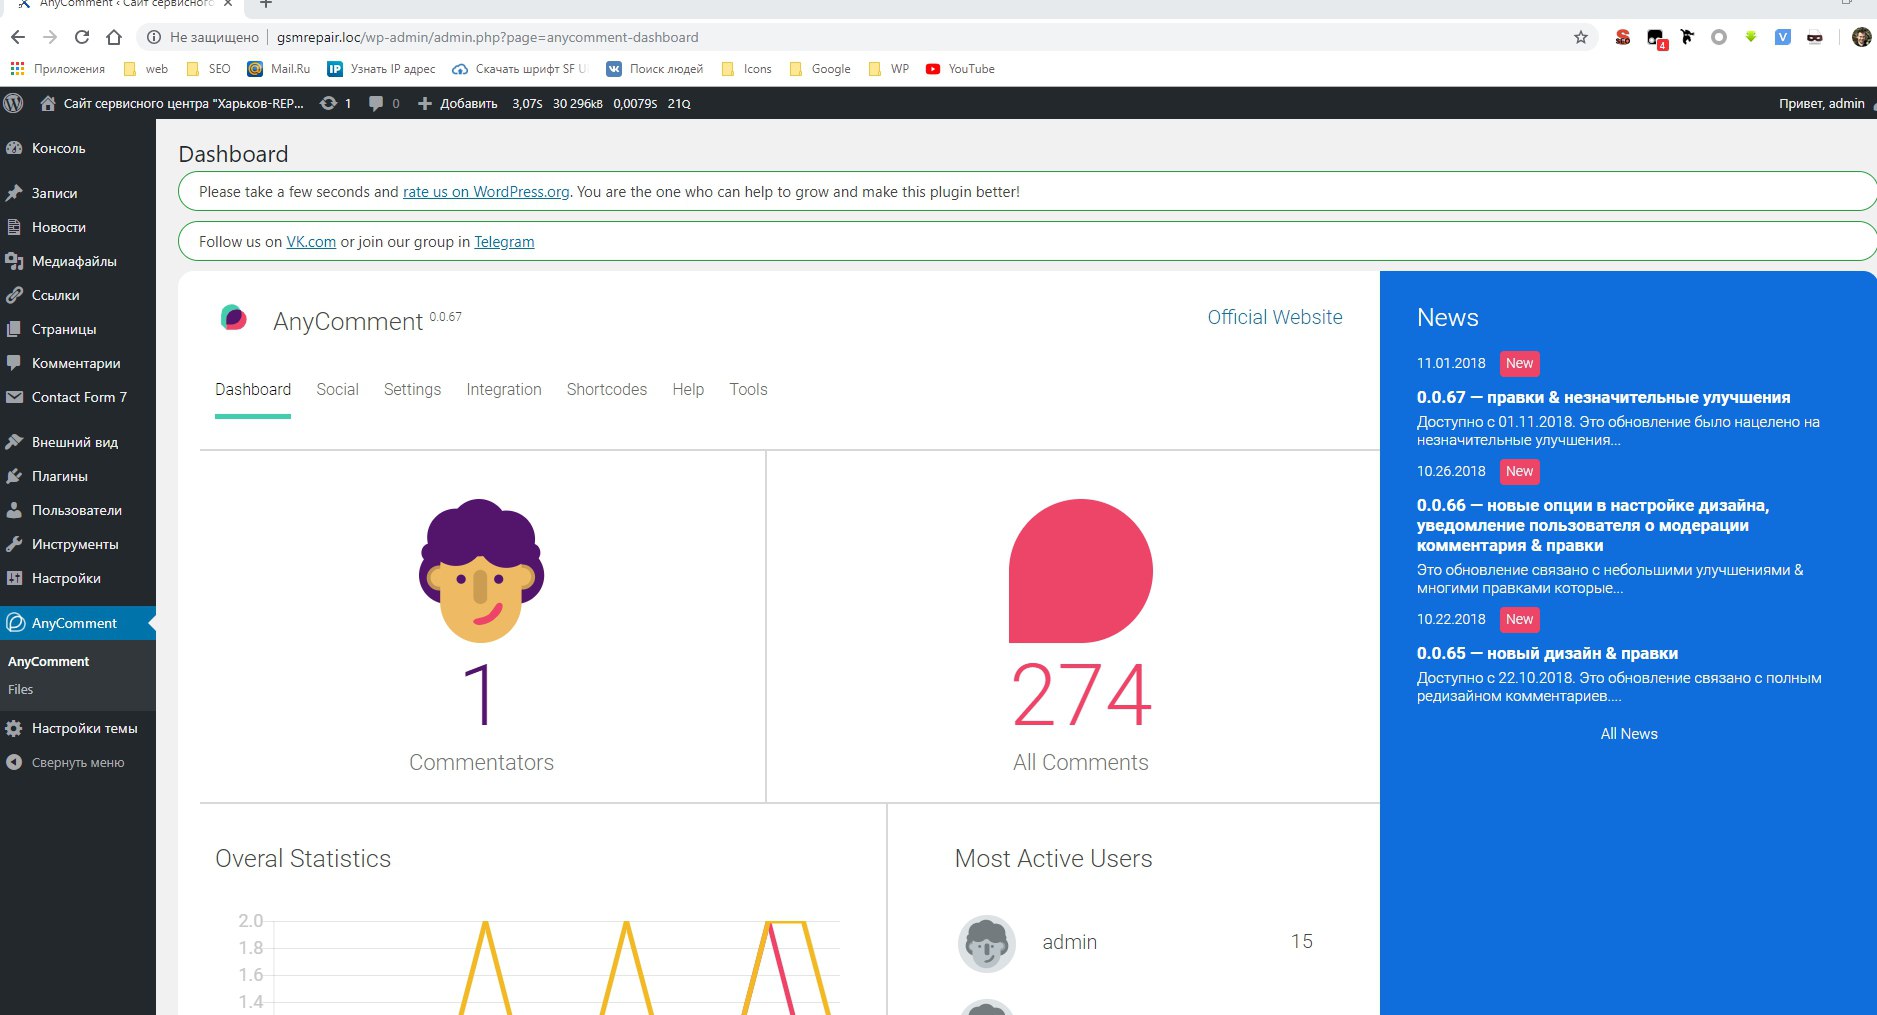Open the Official Website link
The image size is (1877, 1015).
click(1275, 317)
